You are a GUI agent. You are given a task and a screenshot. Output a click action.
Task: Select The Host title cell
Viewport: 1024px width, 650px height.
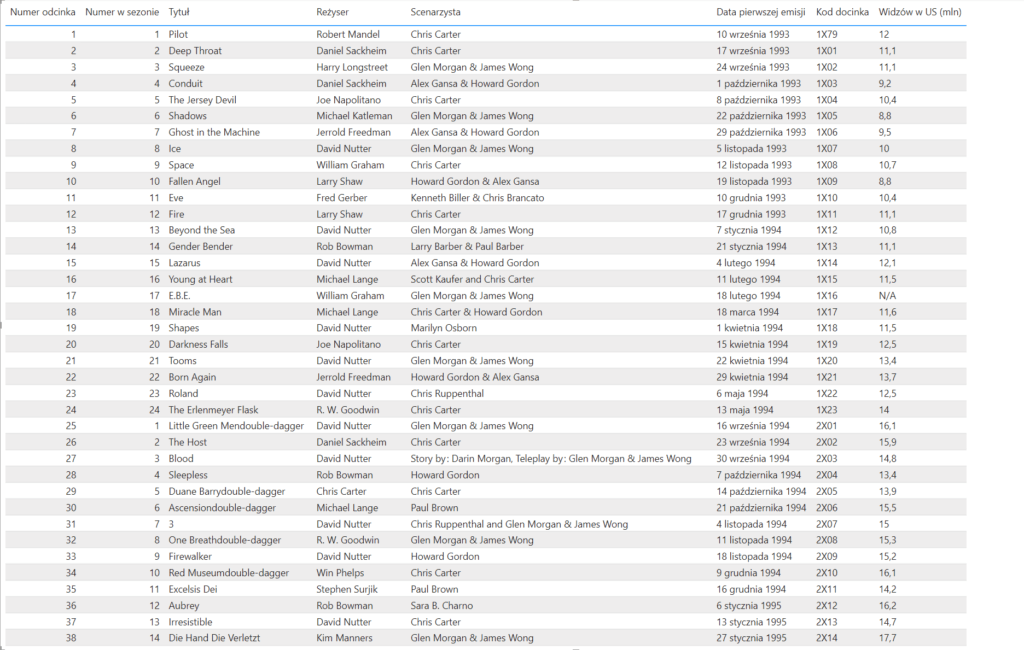(x=187, y=442)
